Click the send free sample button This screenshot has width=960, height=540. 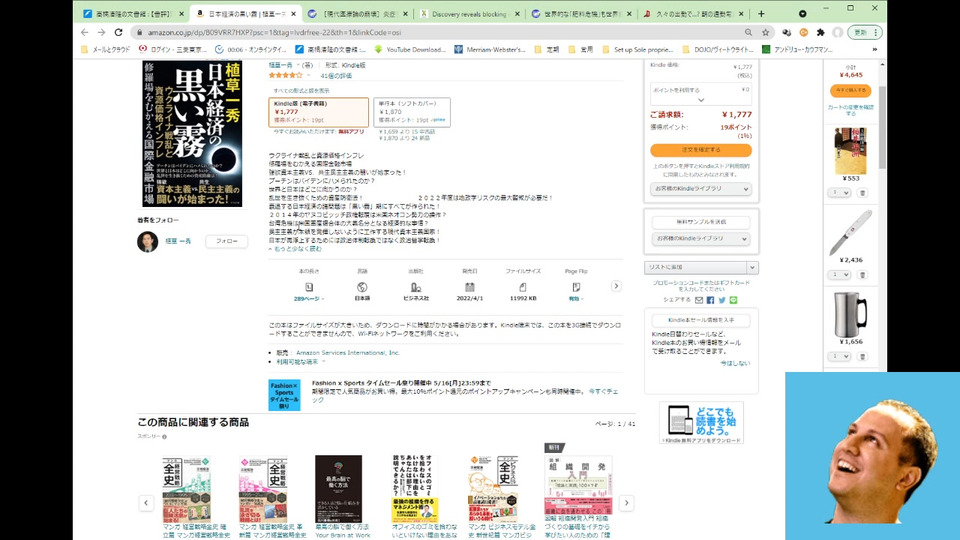tap(701, 222)
